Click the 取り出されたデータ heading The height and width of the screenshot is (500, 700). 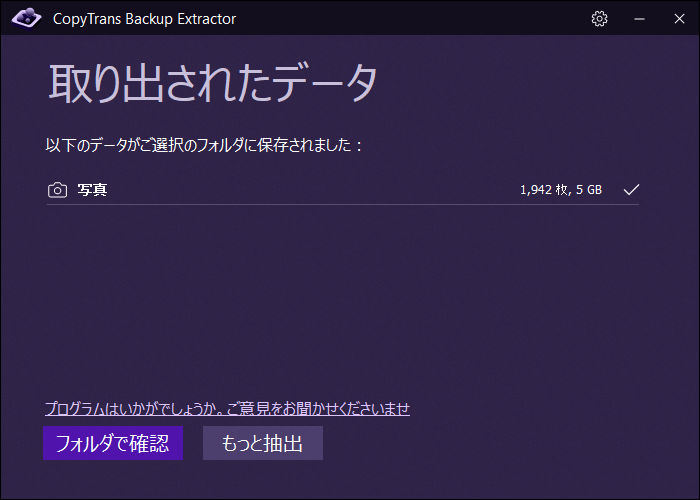(x=213, y=83)
